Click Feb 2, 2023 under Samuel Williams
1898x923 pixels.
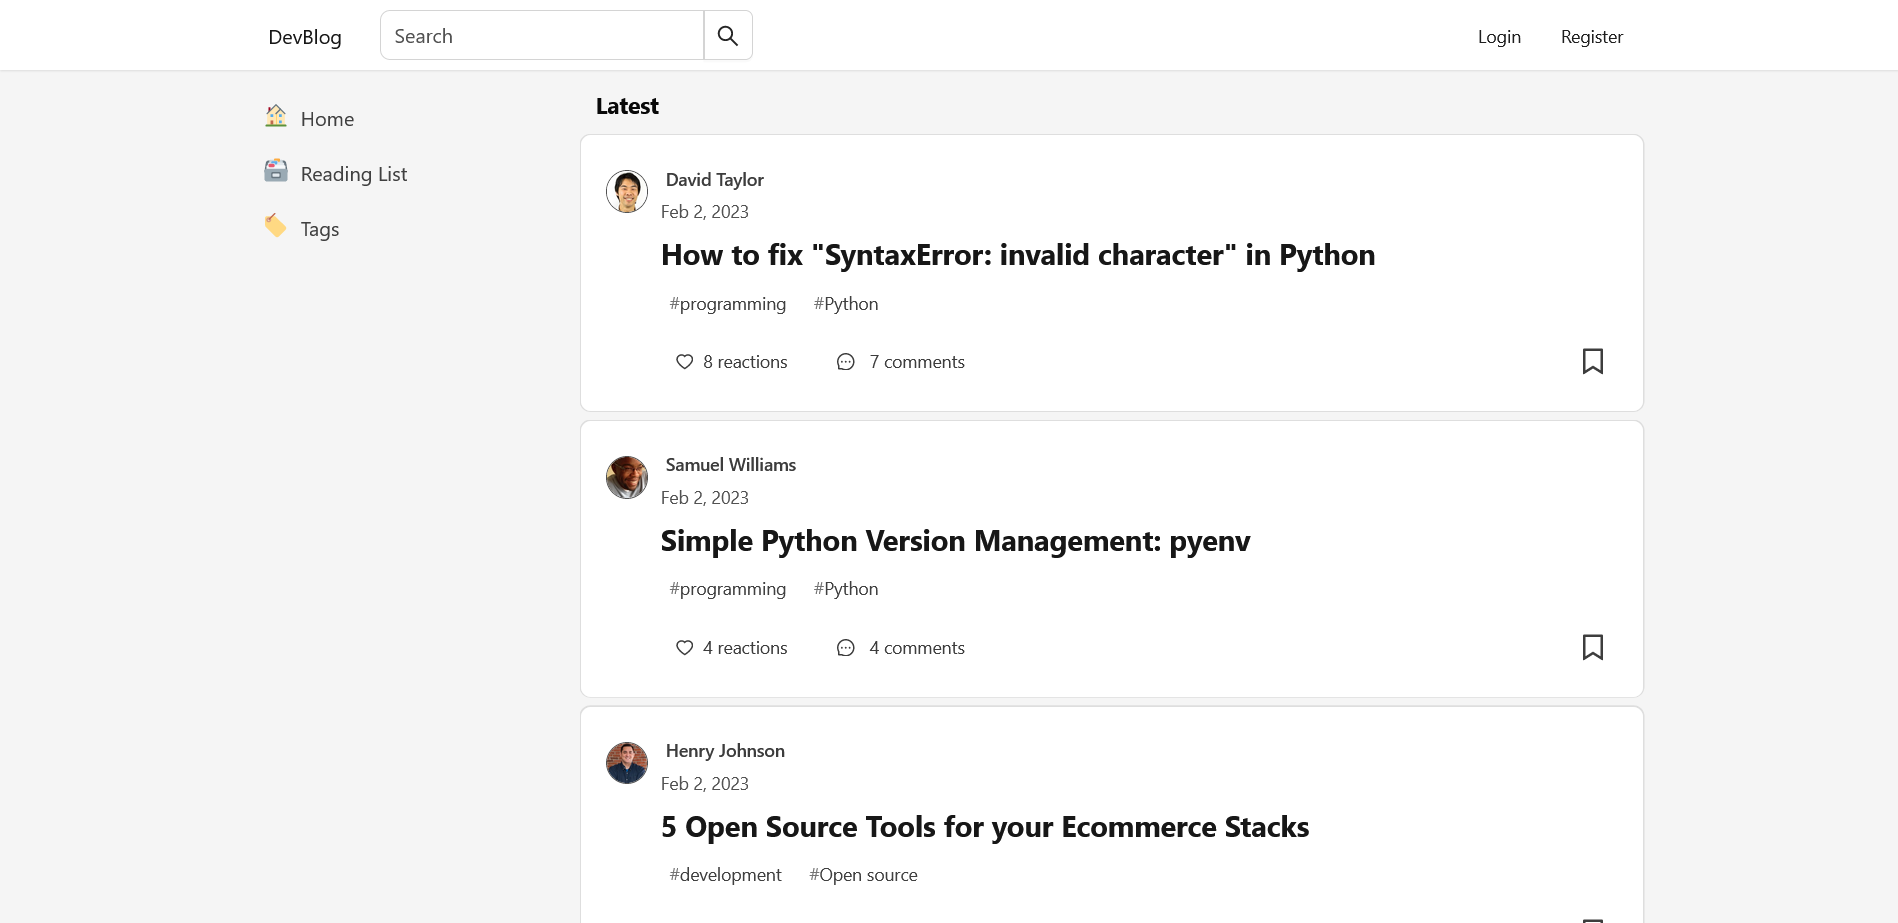[x=705, y=498]
